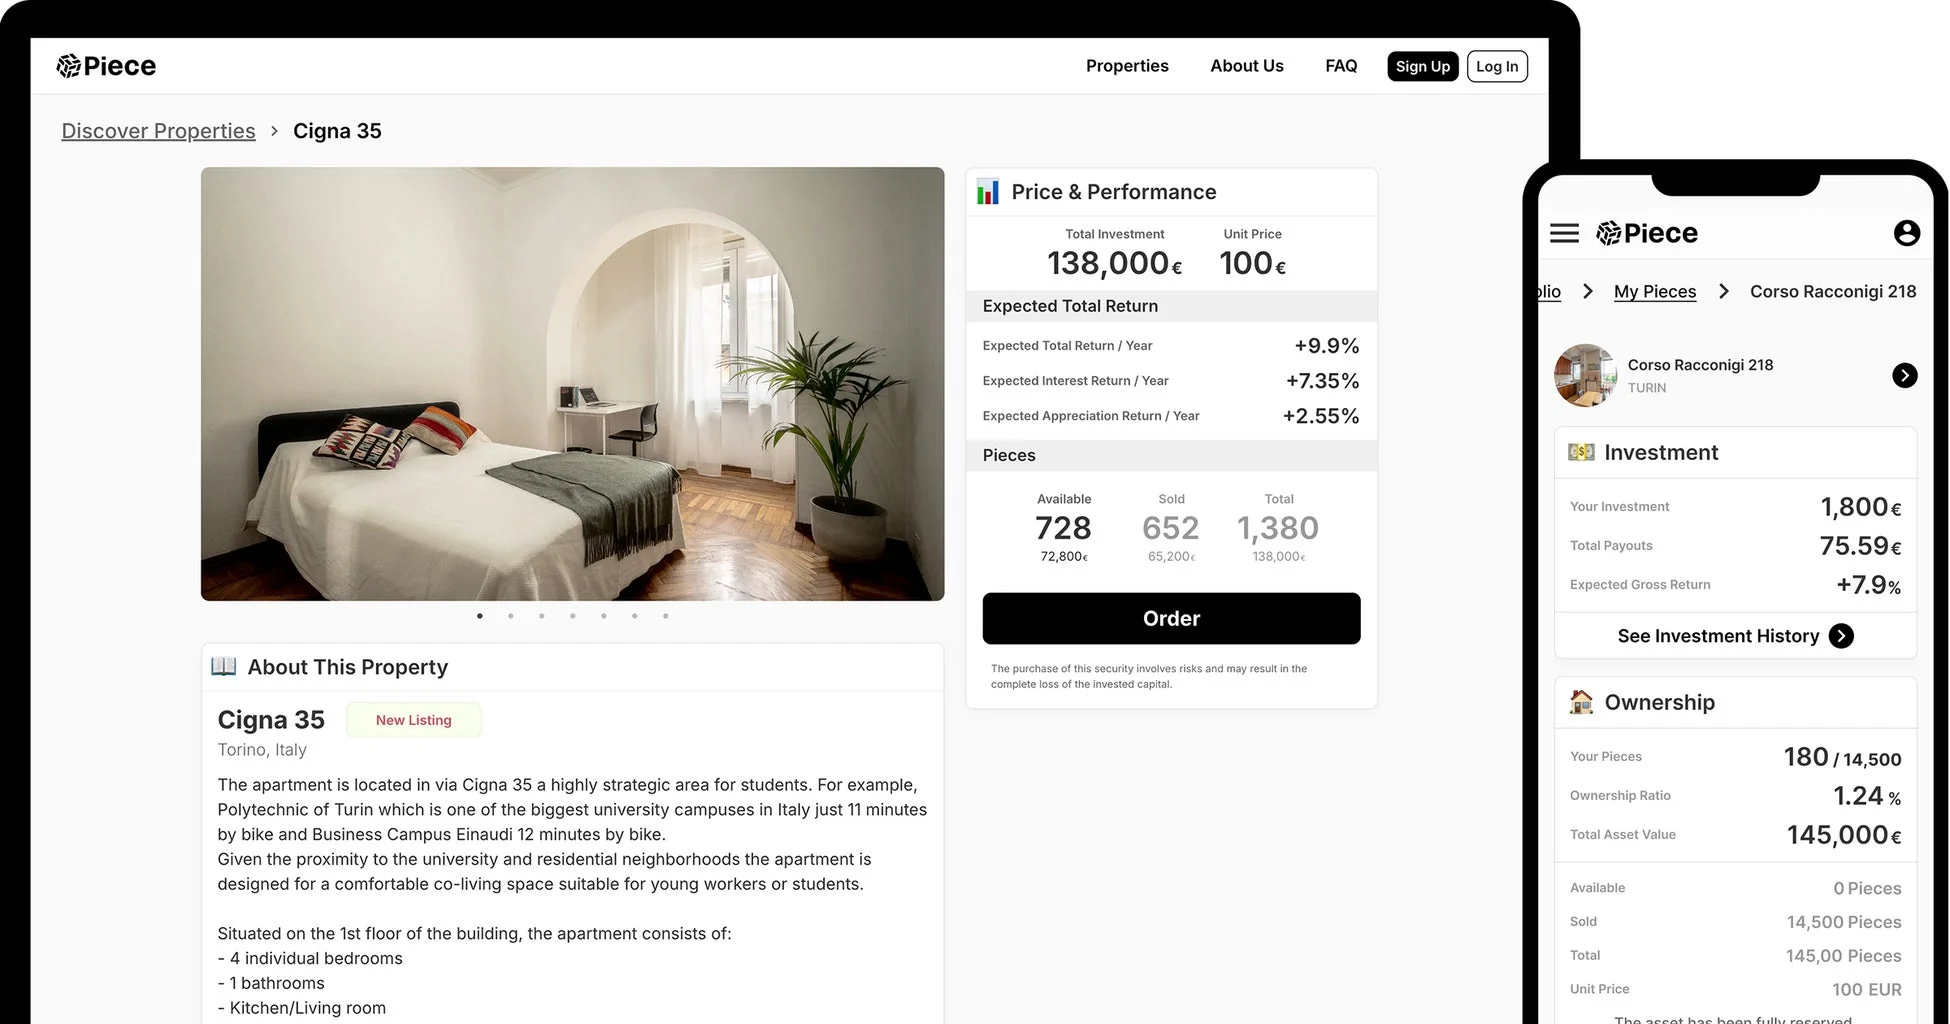Open the mobile hamburger menu

pyautogui.click(x=1564, y=233)
